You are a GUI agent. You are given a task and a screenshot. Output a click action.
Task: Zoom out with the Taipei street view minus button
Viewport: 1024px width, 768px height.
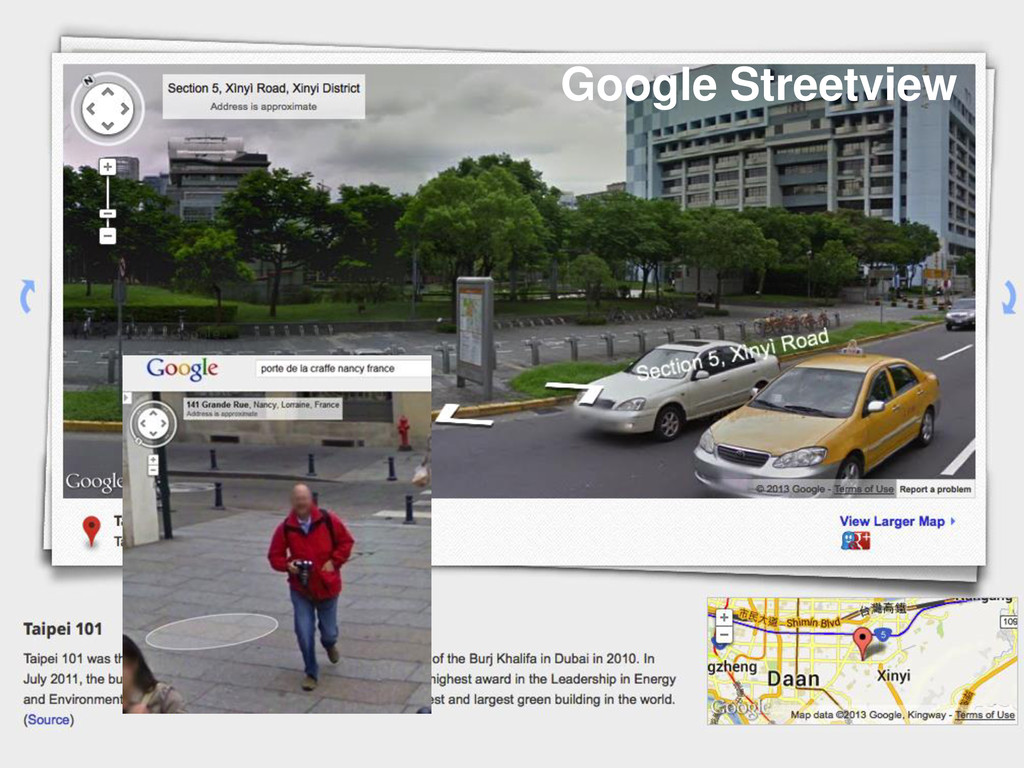coord(108,236)
